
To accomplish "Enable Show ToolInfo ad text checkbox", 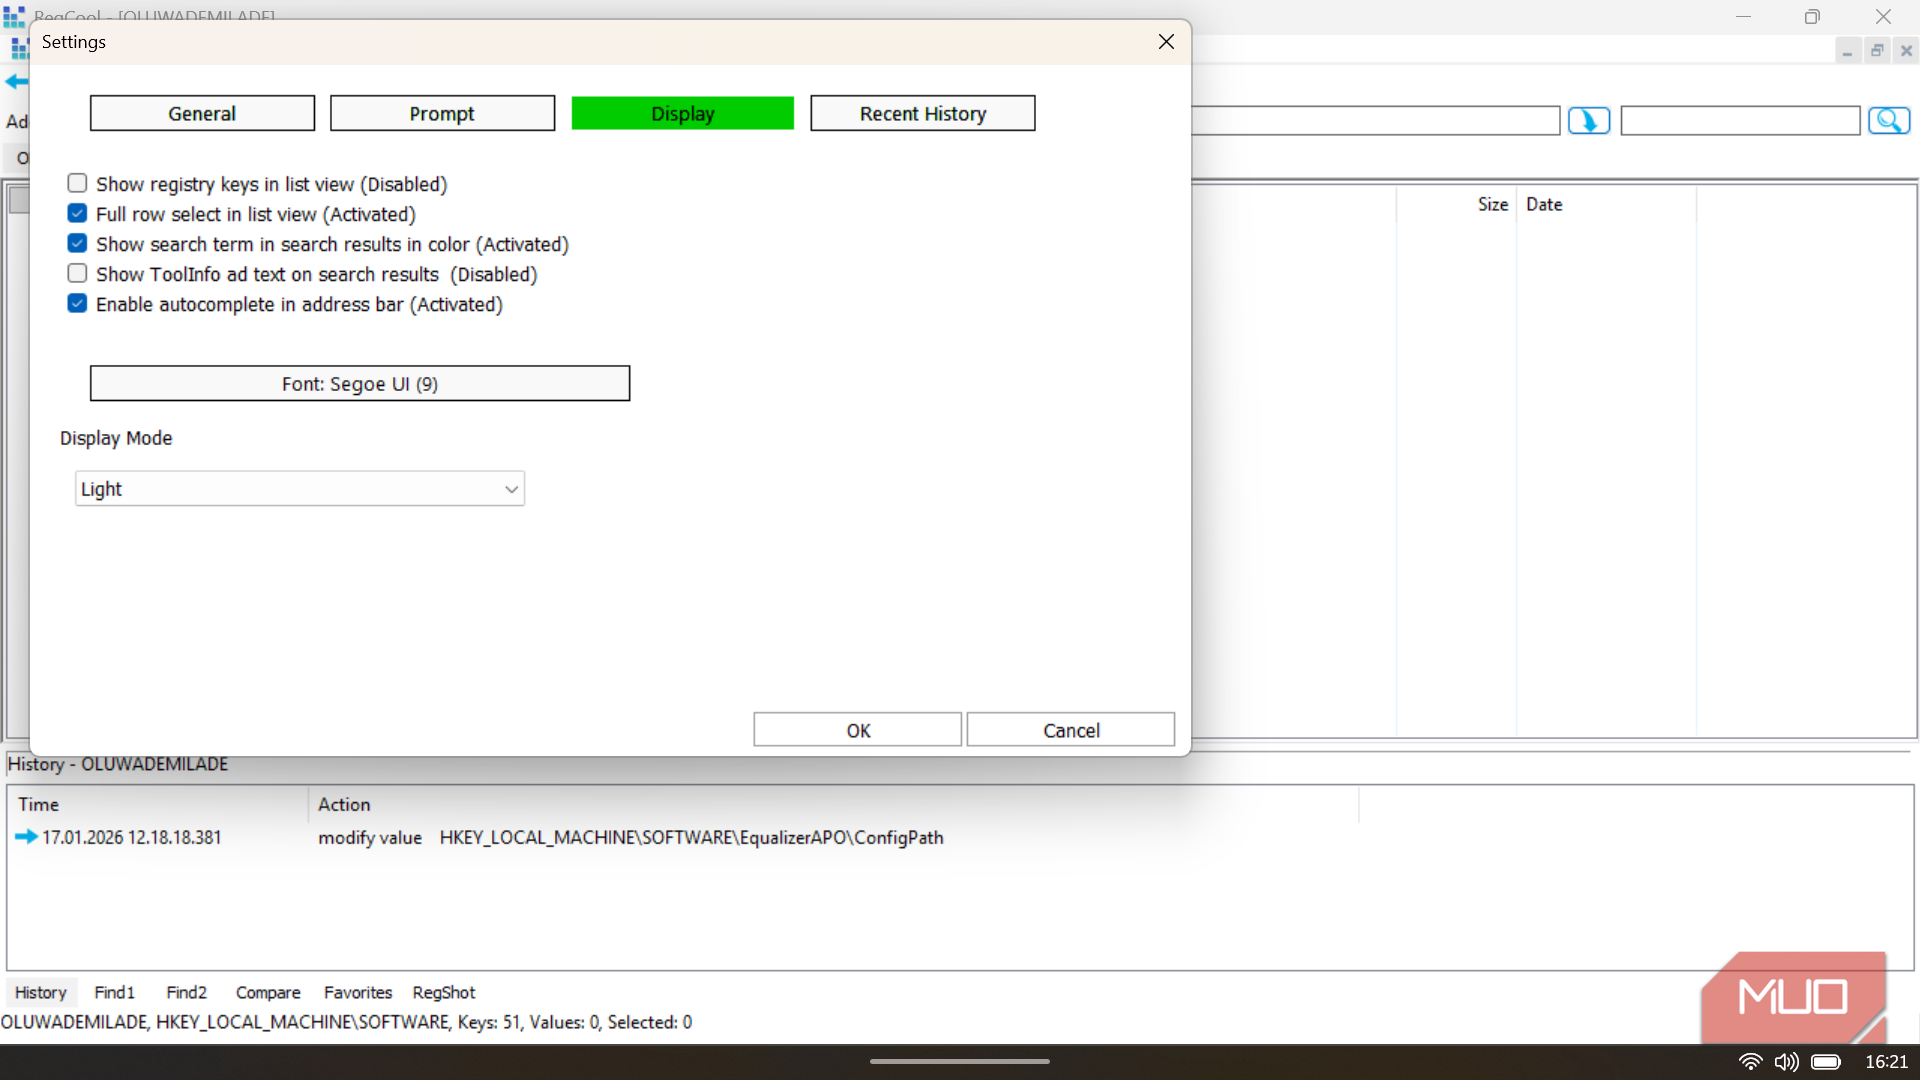I will point(77,274).
